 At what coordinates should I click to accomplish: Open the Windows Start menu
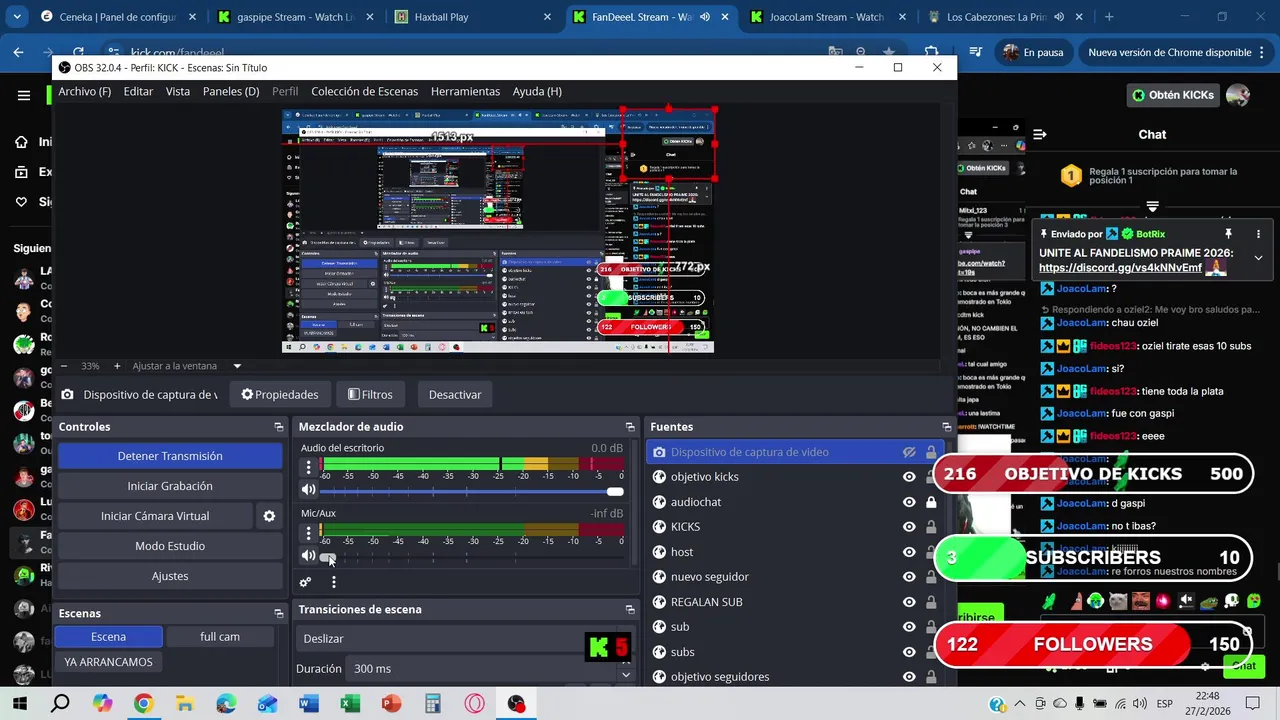19,704
